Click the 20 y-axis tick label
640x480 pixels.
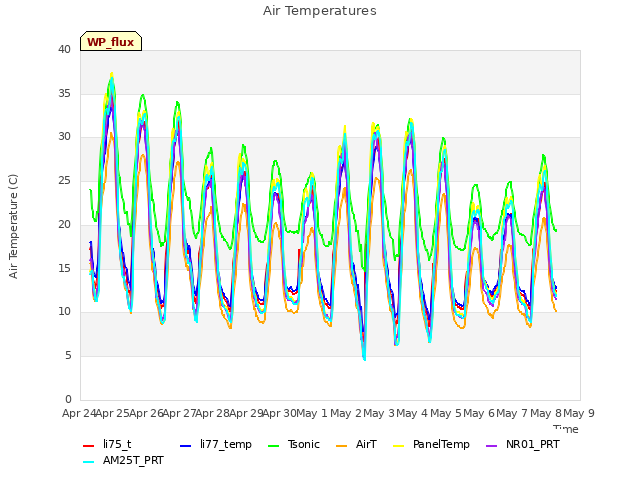point(64,224)
